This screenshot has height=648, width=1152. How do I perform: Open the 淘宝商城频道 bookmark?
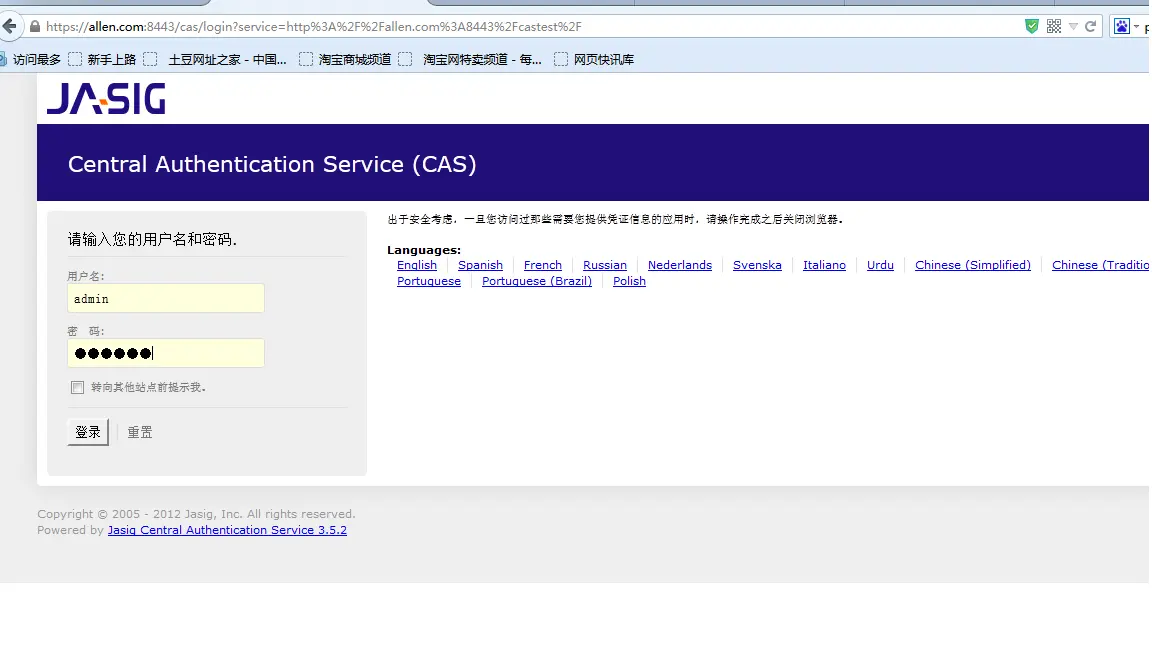pos(345,60)
